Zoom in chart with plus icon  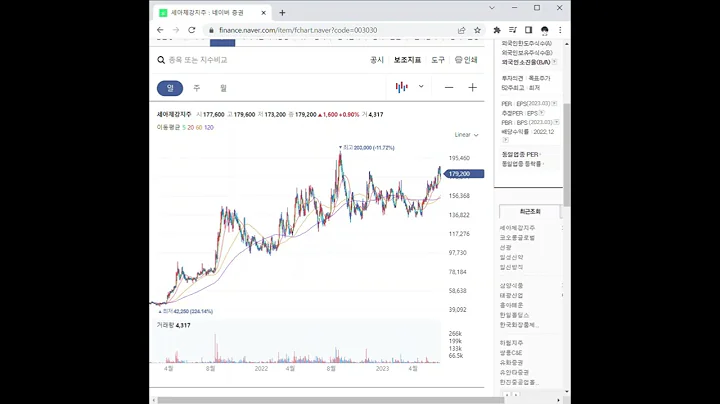click(x=472, y=87)
